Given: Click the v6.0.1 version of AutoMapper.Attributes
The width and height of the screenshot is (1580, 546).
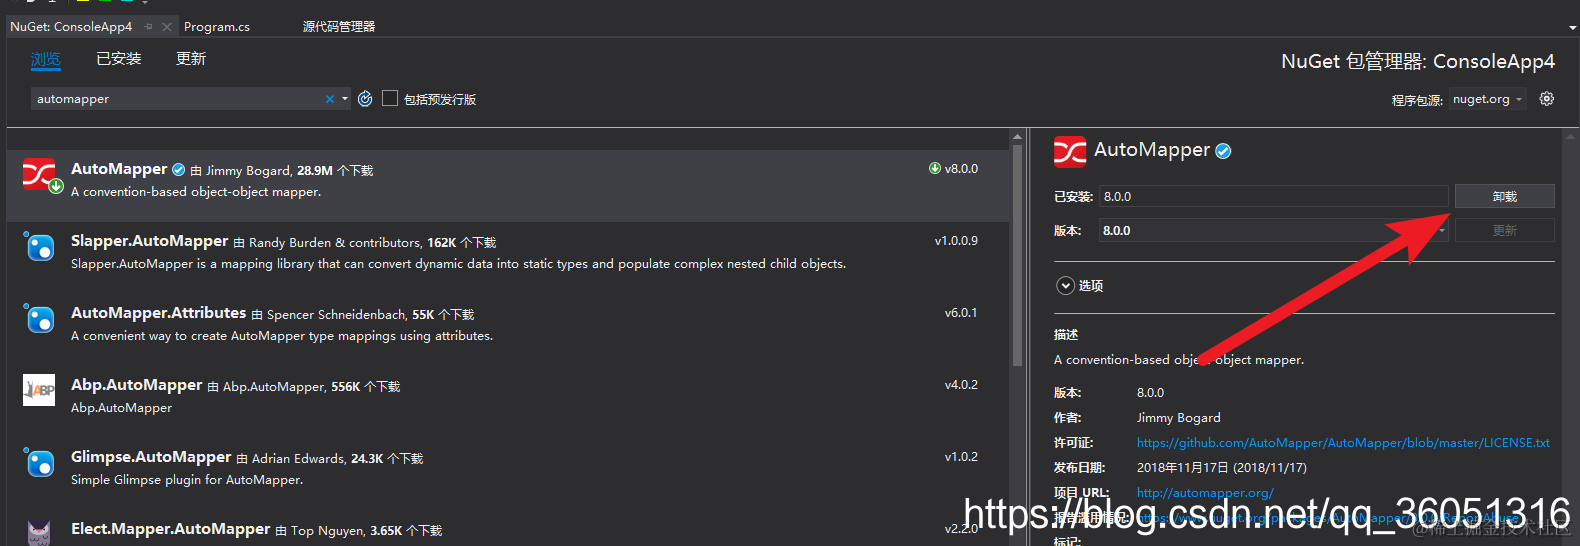Looking at the screenshot, I should [961, 313].
